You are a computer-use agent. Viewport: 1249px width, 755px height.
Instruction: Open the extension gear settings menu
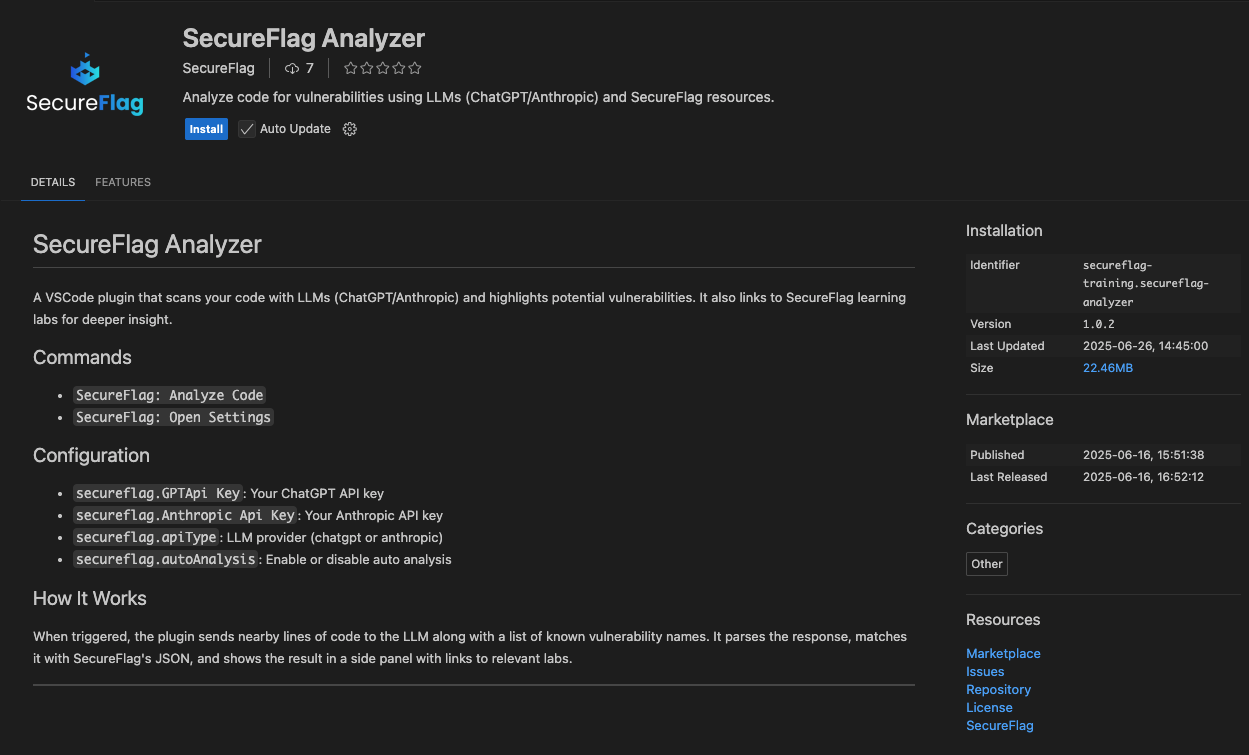350,129
